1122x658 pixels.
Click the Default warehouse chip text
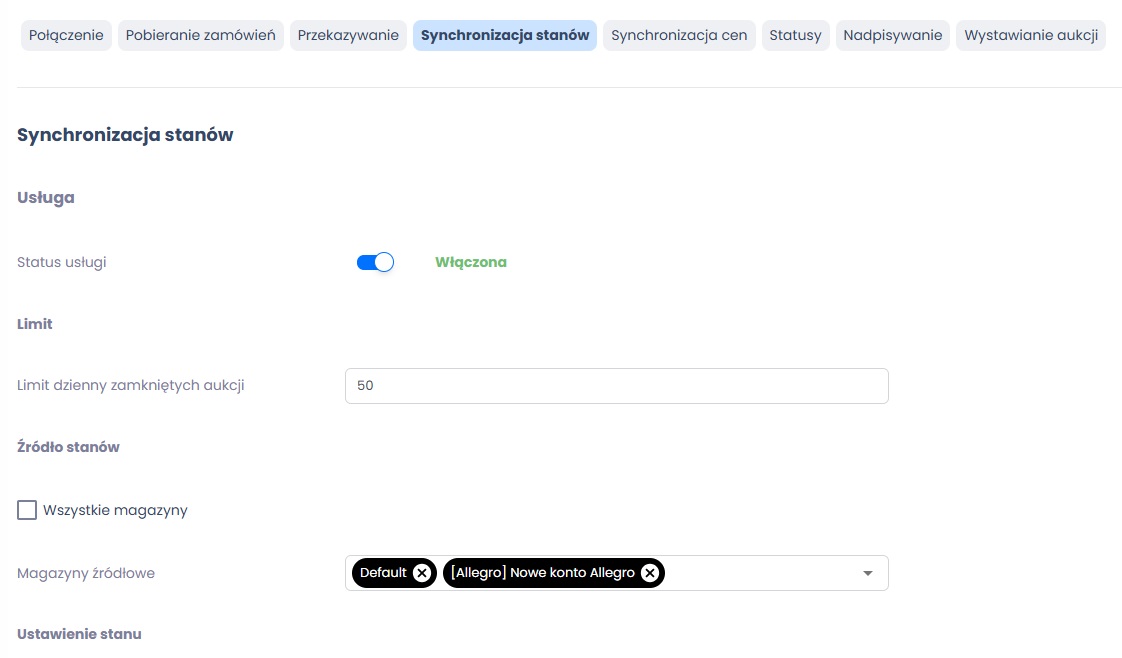tap(383, 573)
